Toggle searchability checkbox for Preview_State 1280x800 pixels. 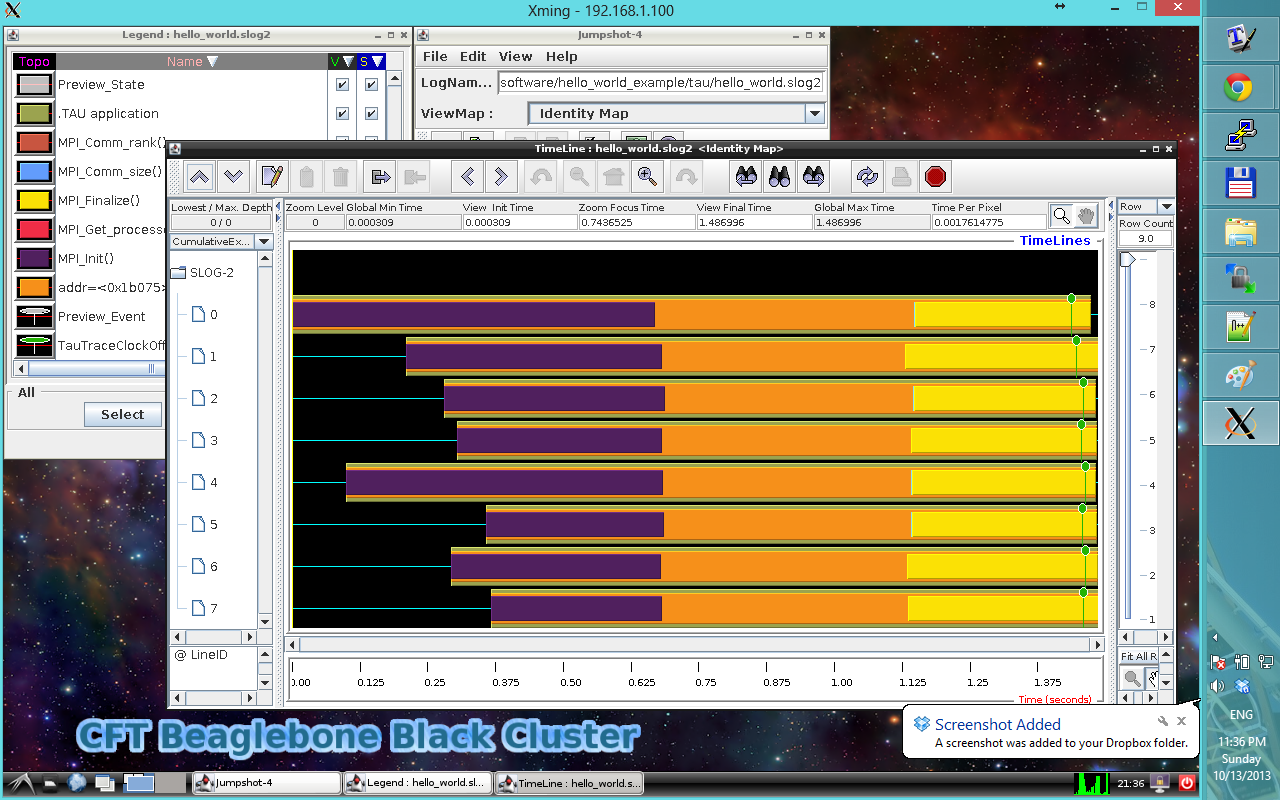coord(372,85)
